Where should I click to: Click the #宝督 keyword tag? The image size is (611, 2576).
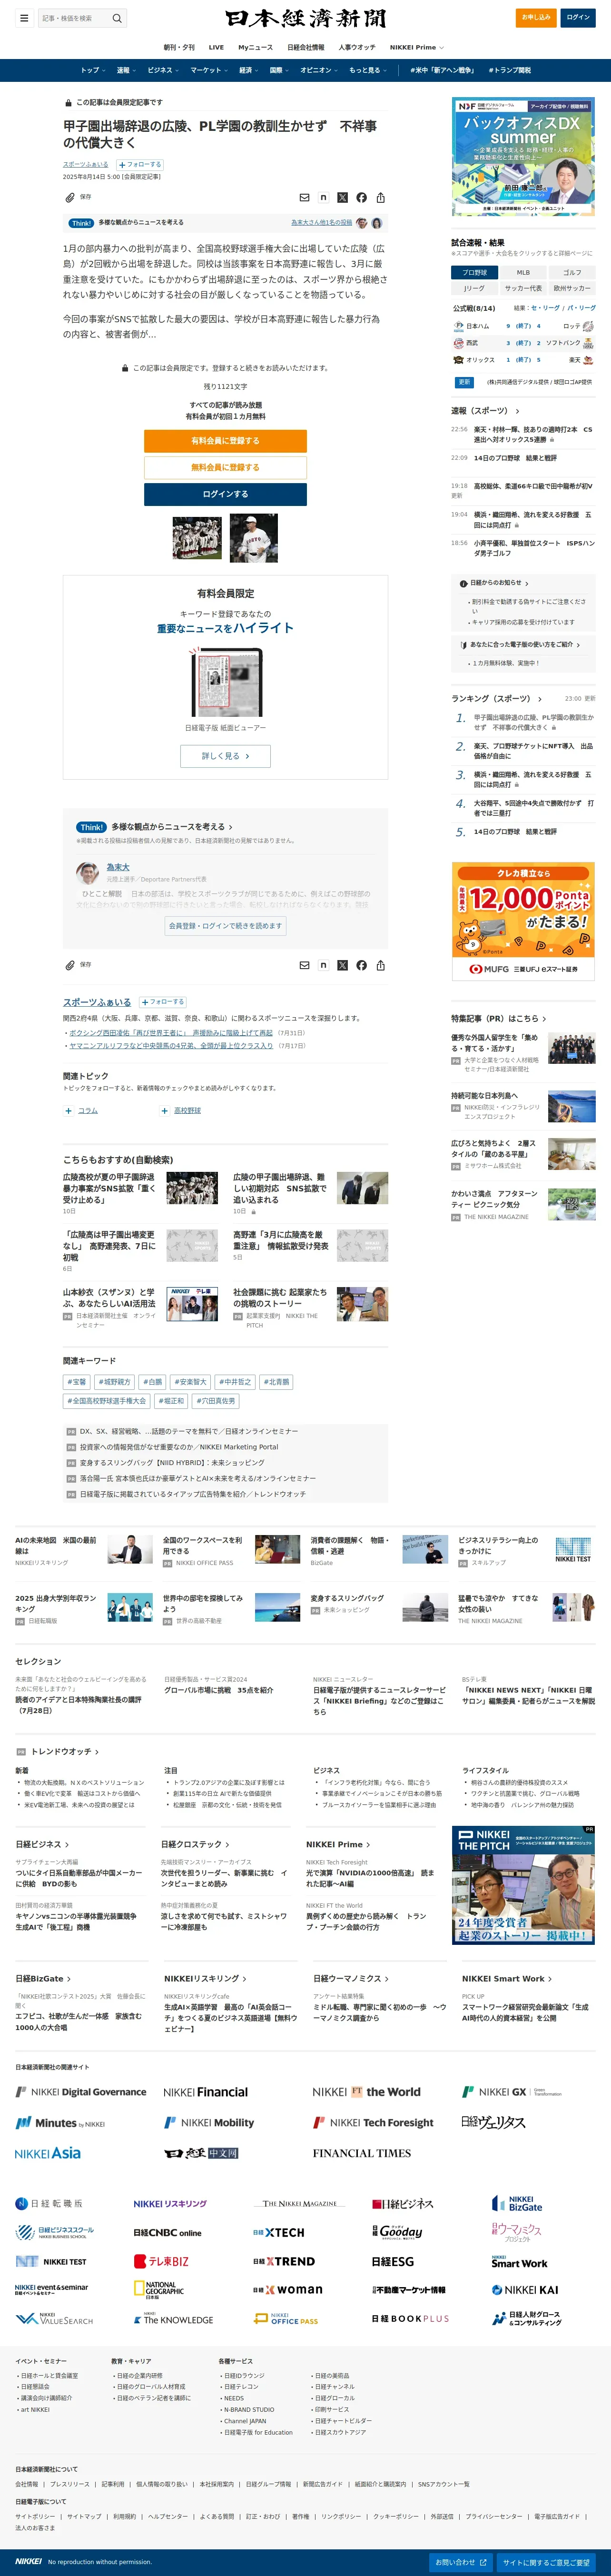point(77,1382)
